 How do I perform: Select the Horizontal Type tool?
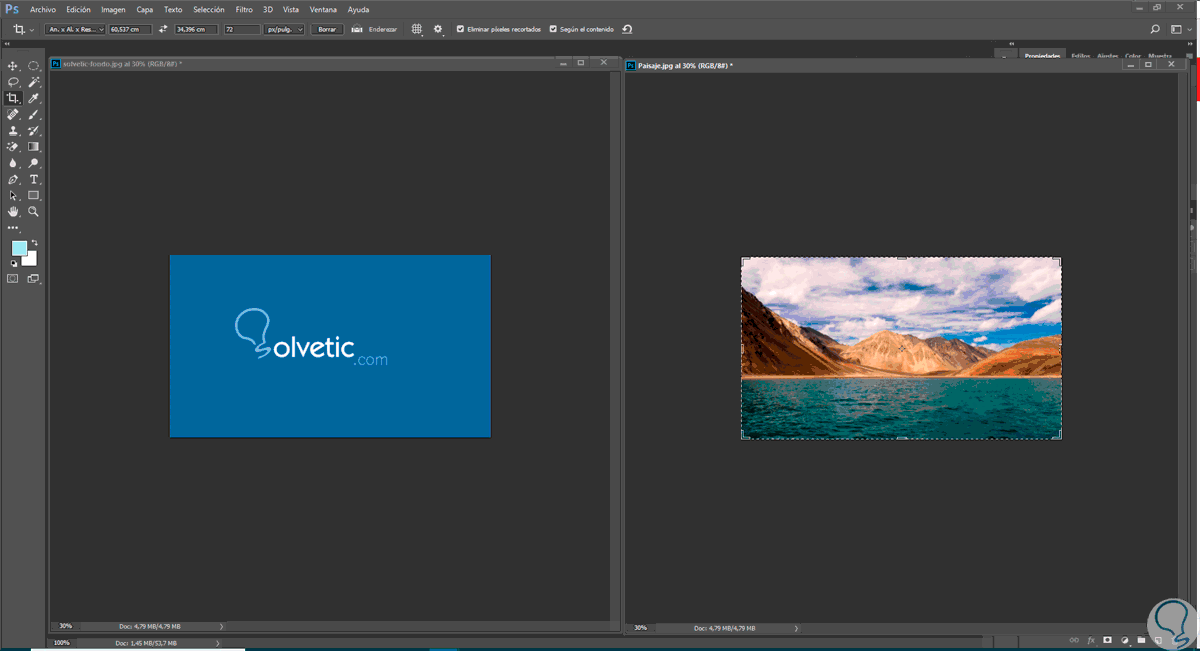point(33,180)
